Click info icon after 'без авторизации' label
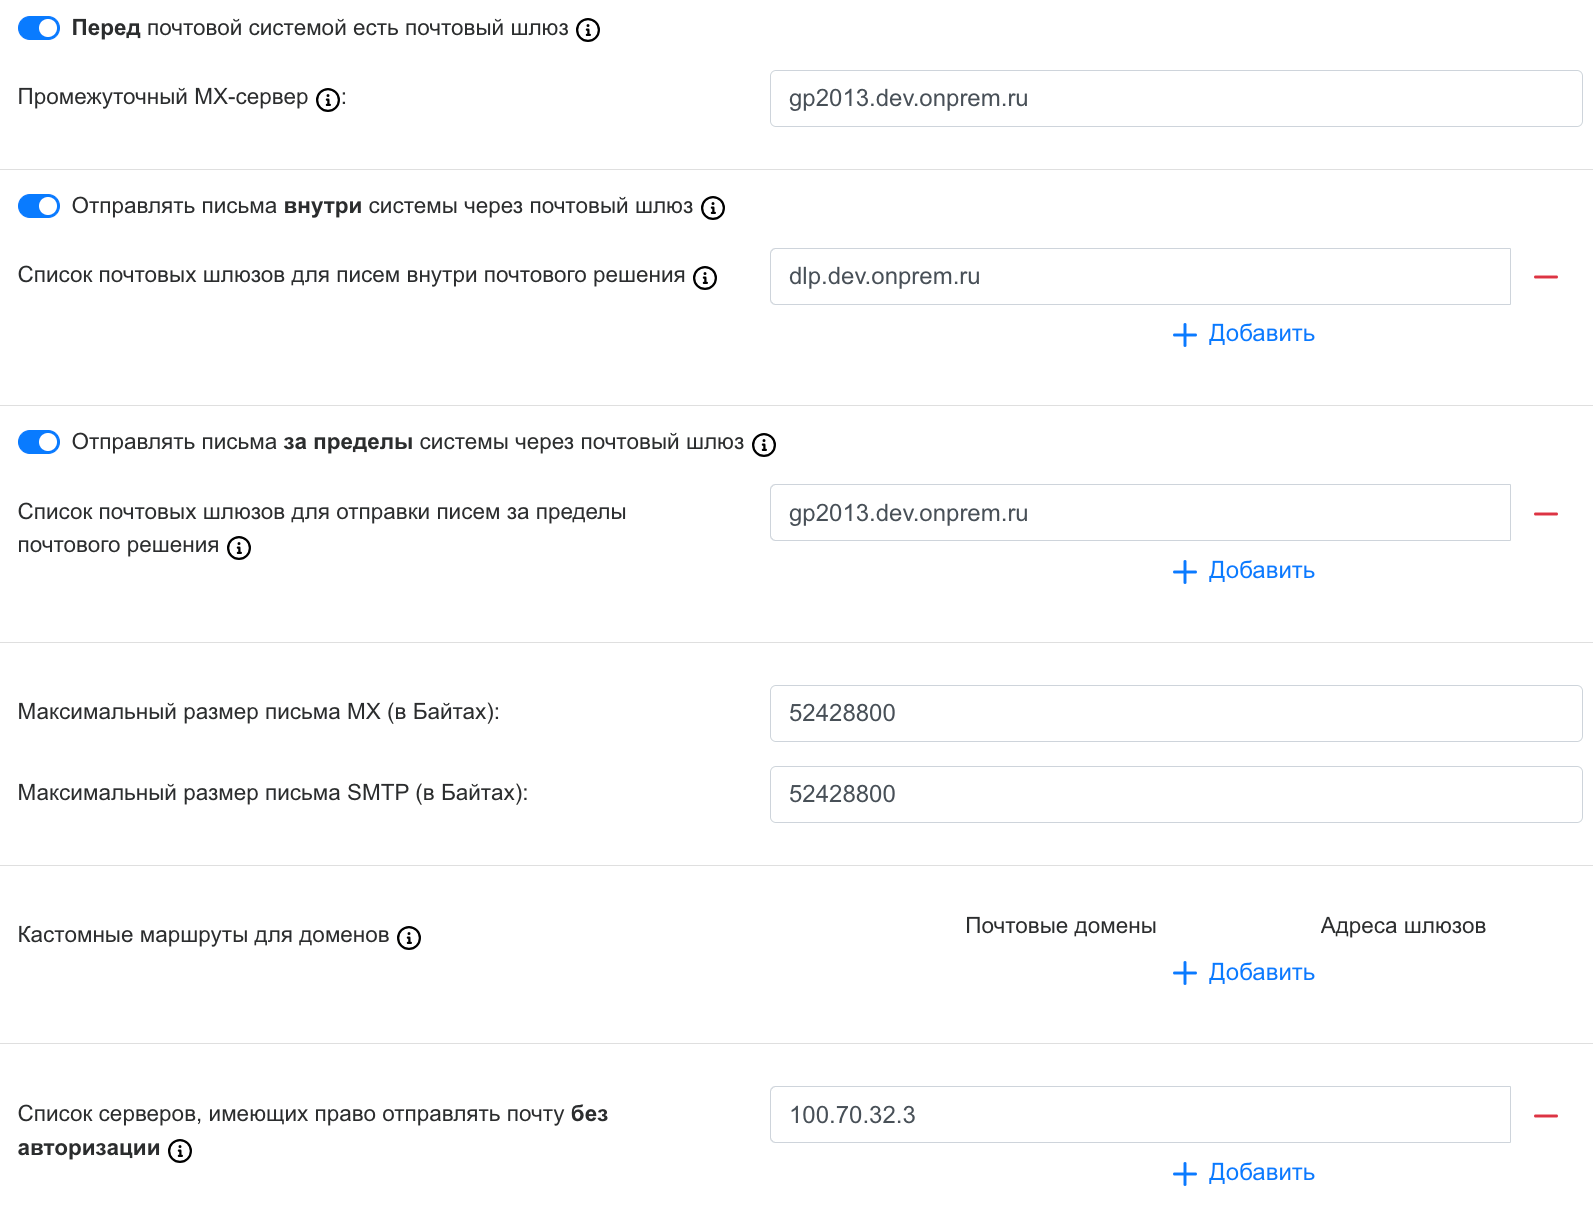Screen dimensions: 1593x1224 pyautogui.click(x=180, y=1151)
